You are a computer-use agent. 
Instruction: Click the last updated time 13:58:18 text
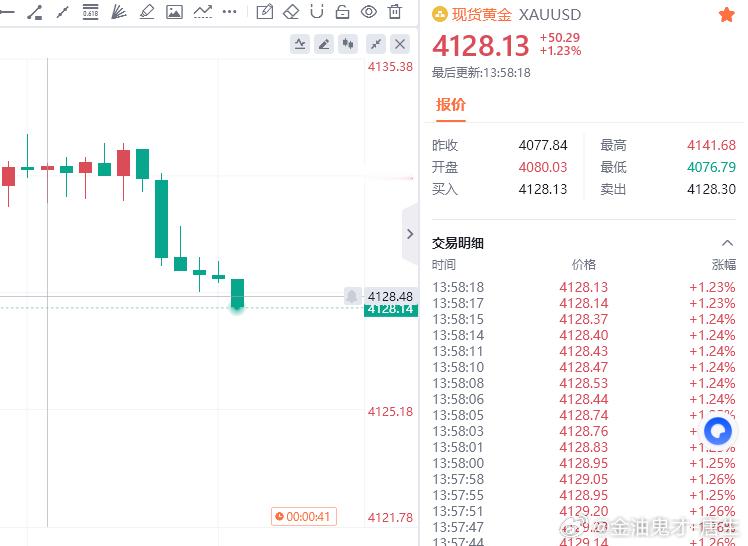(481, 73)
